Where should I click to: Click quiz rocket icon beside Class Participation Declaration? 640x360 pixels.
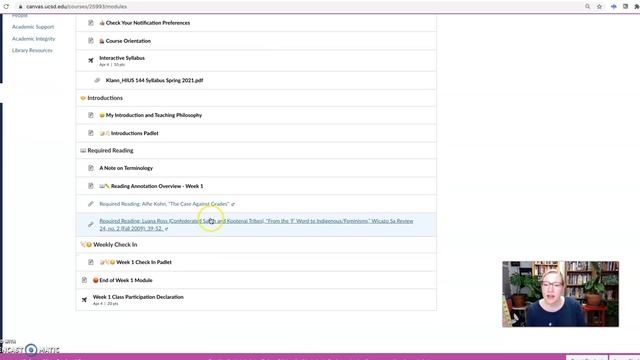pos(84,300)
